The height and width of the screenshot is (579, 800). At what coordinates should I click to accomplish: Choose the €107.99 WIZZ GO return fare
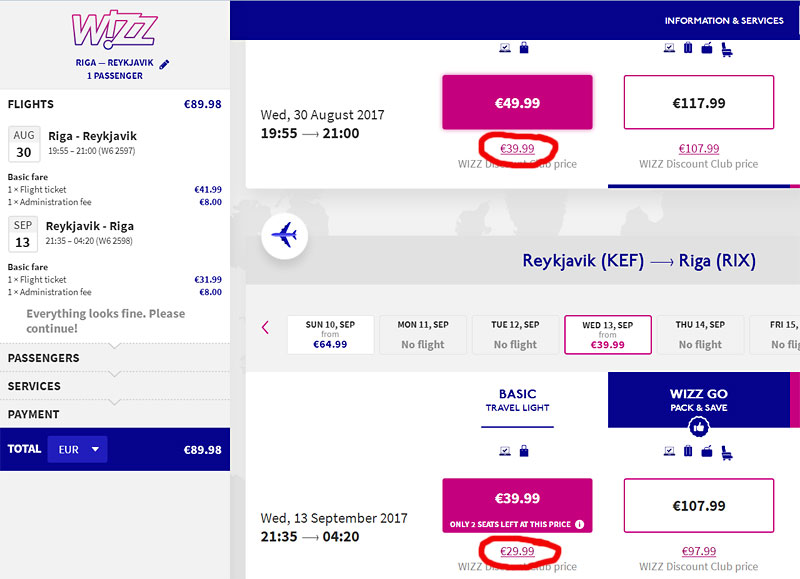point(698,506)
